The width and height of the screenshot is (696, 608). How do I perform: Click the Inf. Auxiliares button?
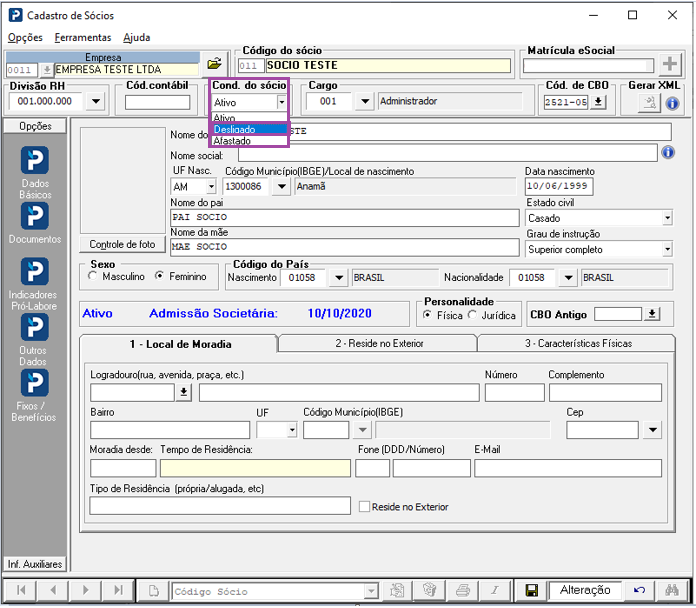click(x=35, y=564)
